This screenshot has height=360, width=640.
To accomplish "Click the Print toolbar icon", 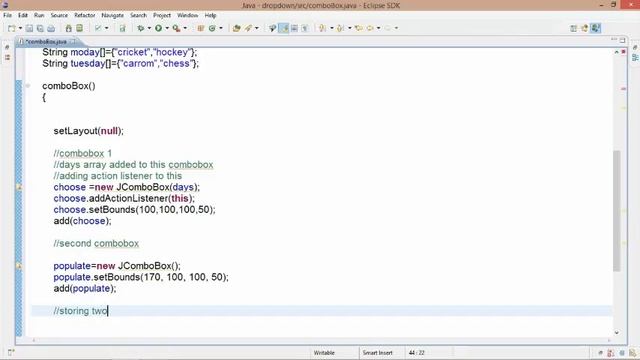I will pyautogui.click(x=51, y=28).
